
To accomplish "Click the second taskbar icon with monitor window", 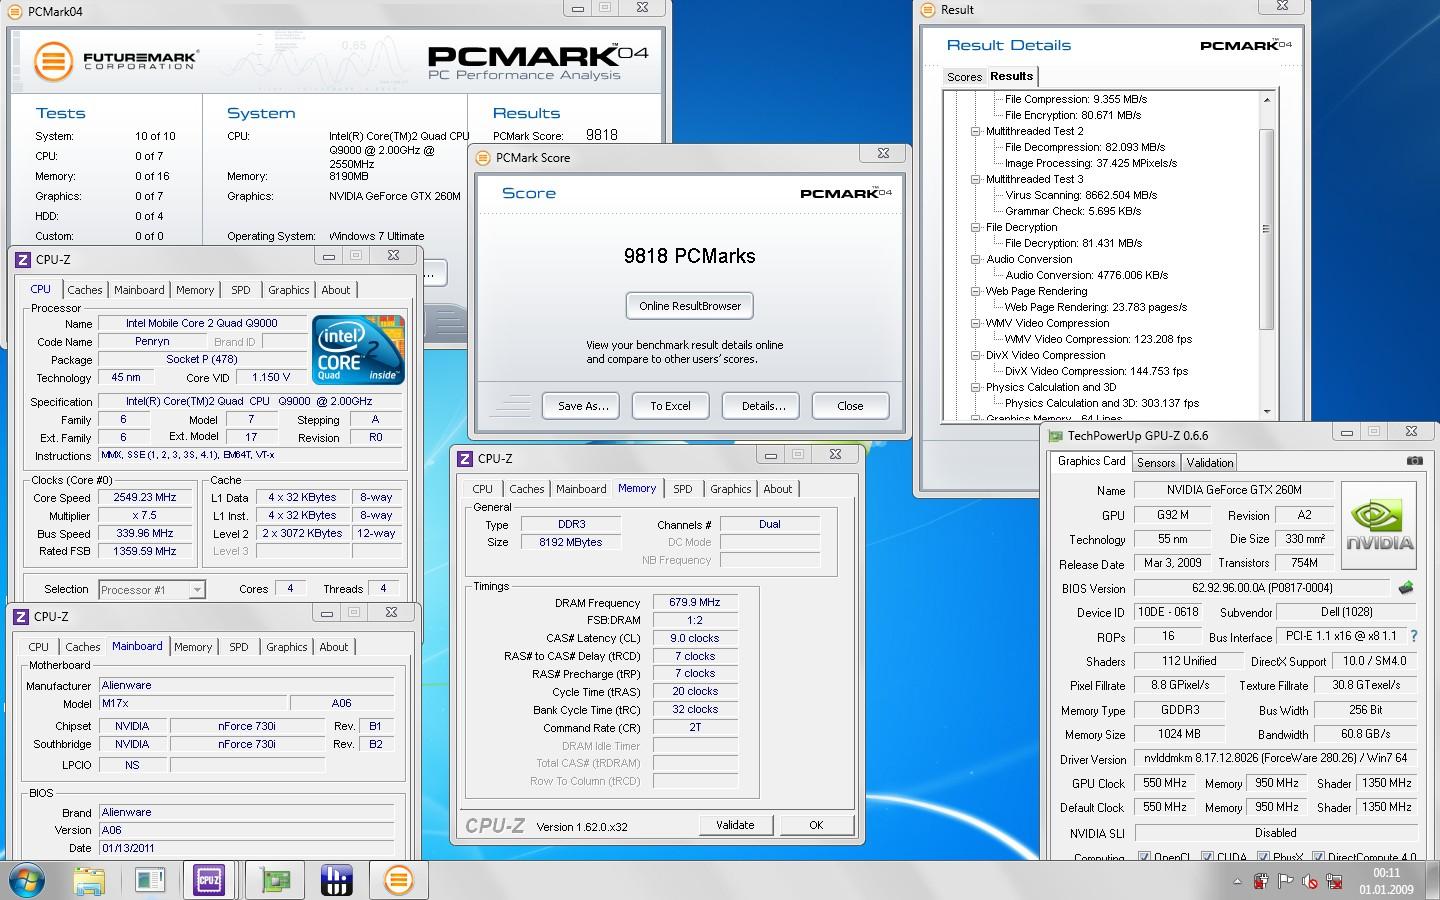I will 150,880.
